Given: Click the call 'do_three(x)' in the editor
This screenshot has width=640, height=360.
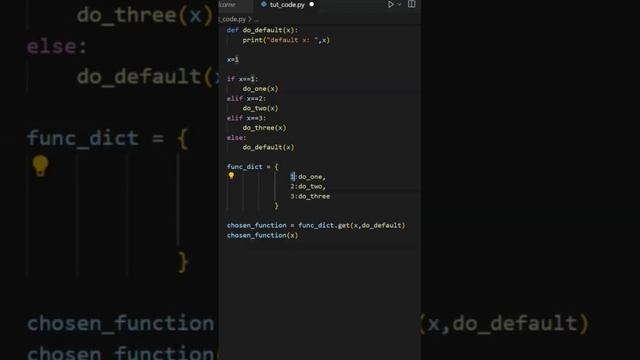Looking at the screenshot, I should (264, 128).
